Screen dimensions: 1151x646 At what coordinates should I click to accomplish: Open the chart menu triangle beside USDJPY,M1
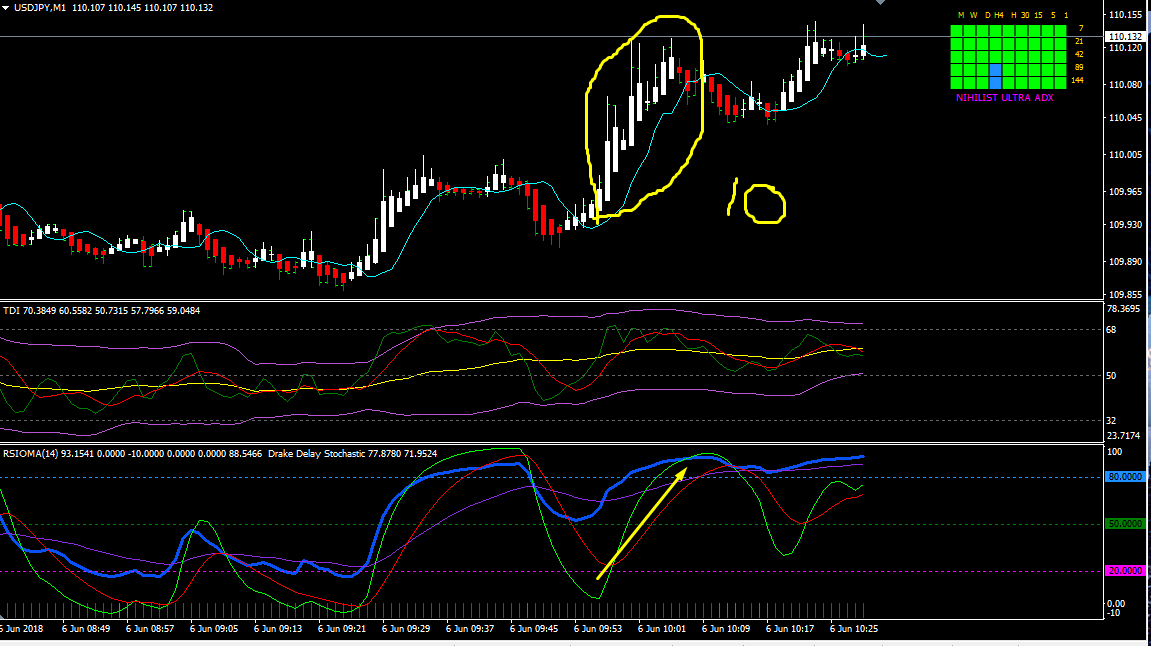tap(6, 8)
